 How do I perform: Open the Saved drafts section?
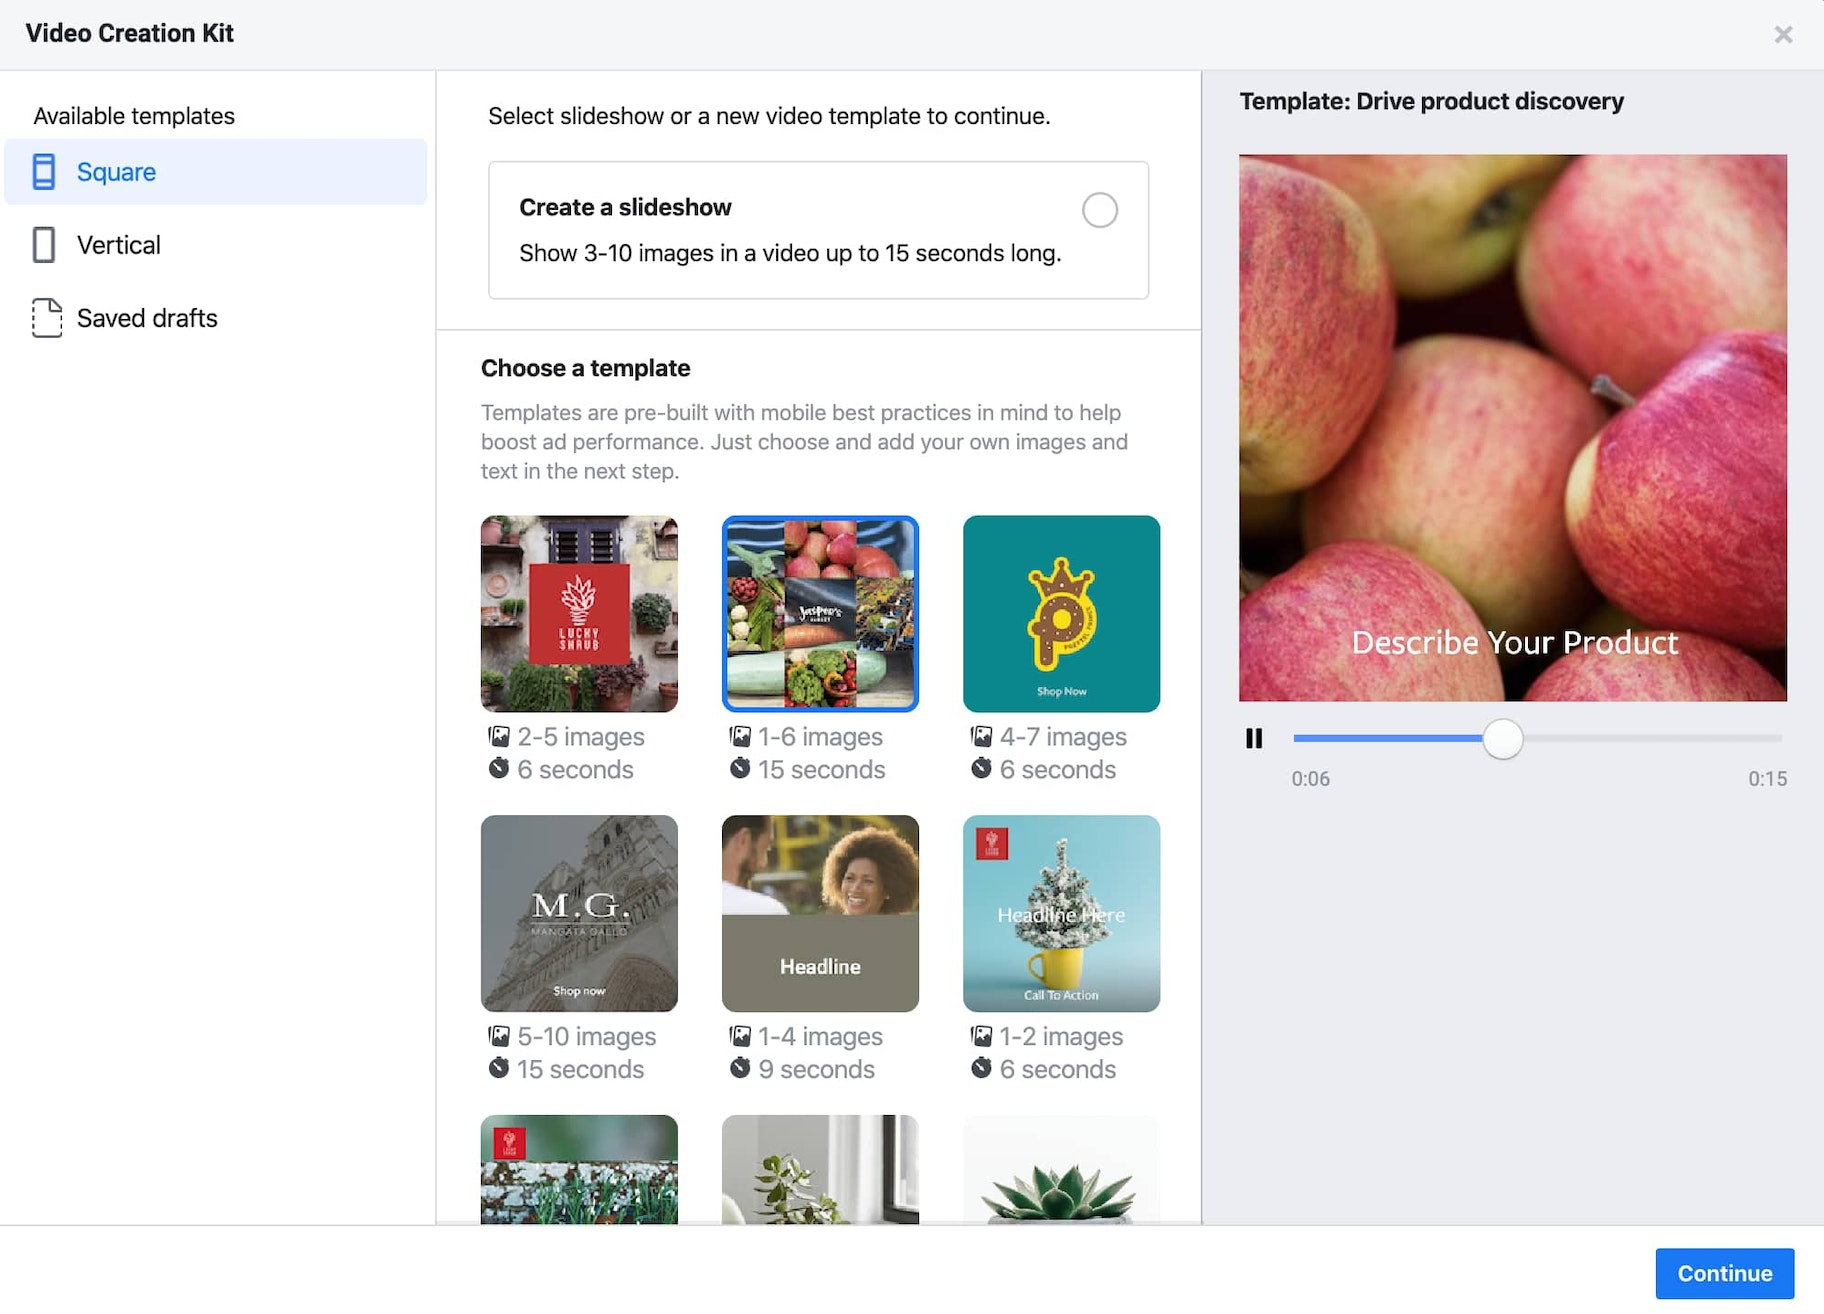[x=146, y=318]
